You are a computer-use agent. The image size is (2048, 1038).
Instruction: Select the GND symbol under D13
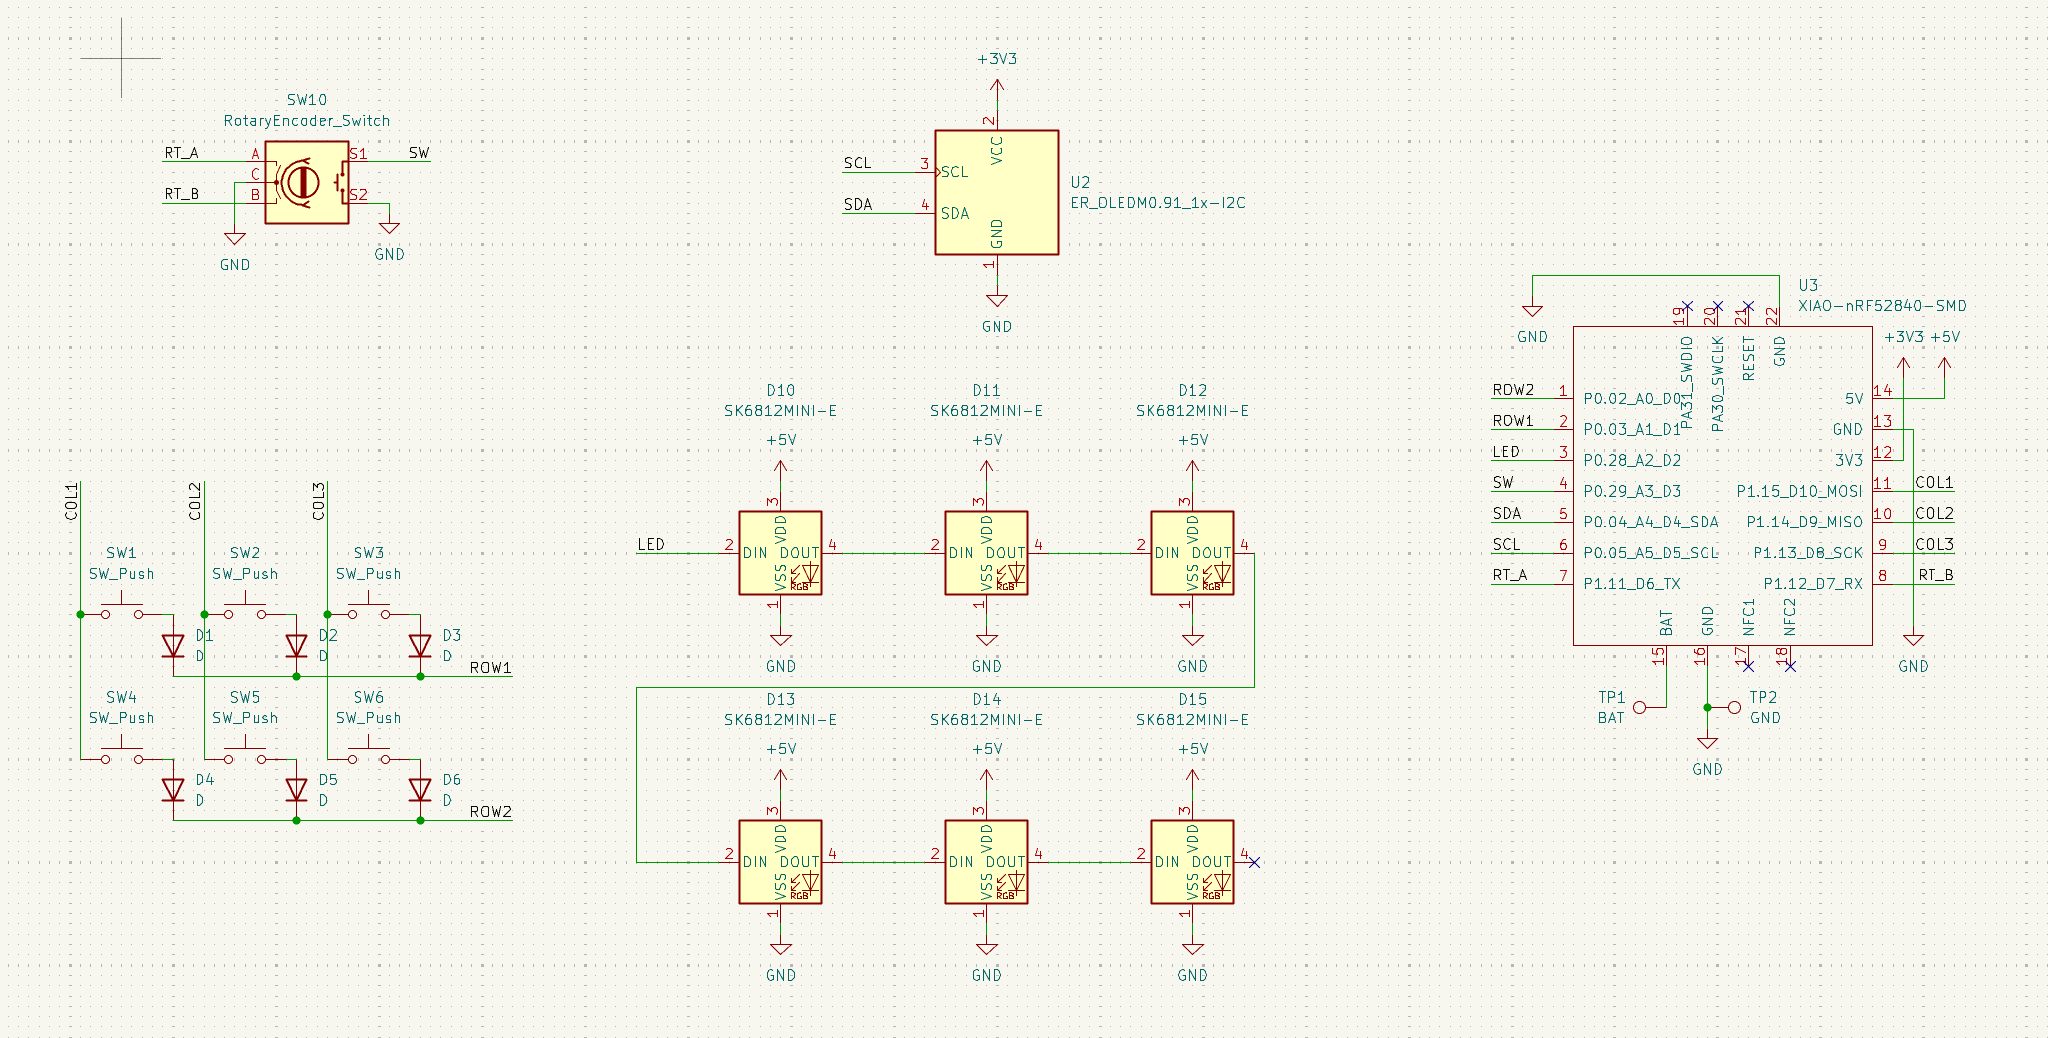780,949
